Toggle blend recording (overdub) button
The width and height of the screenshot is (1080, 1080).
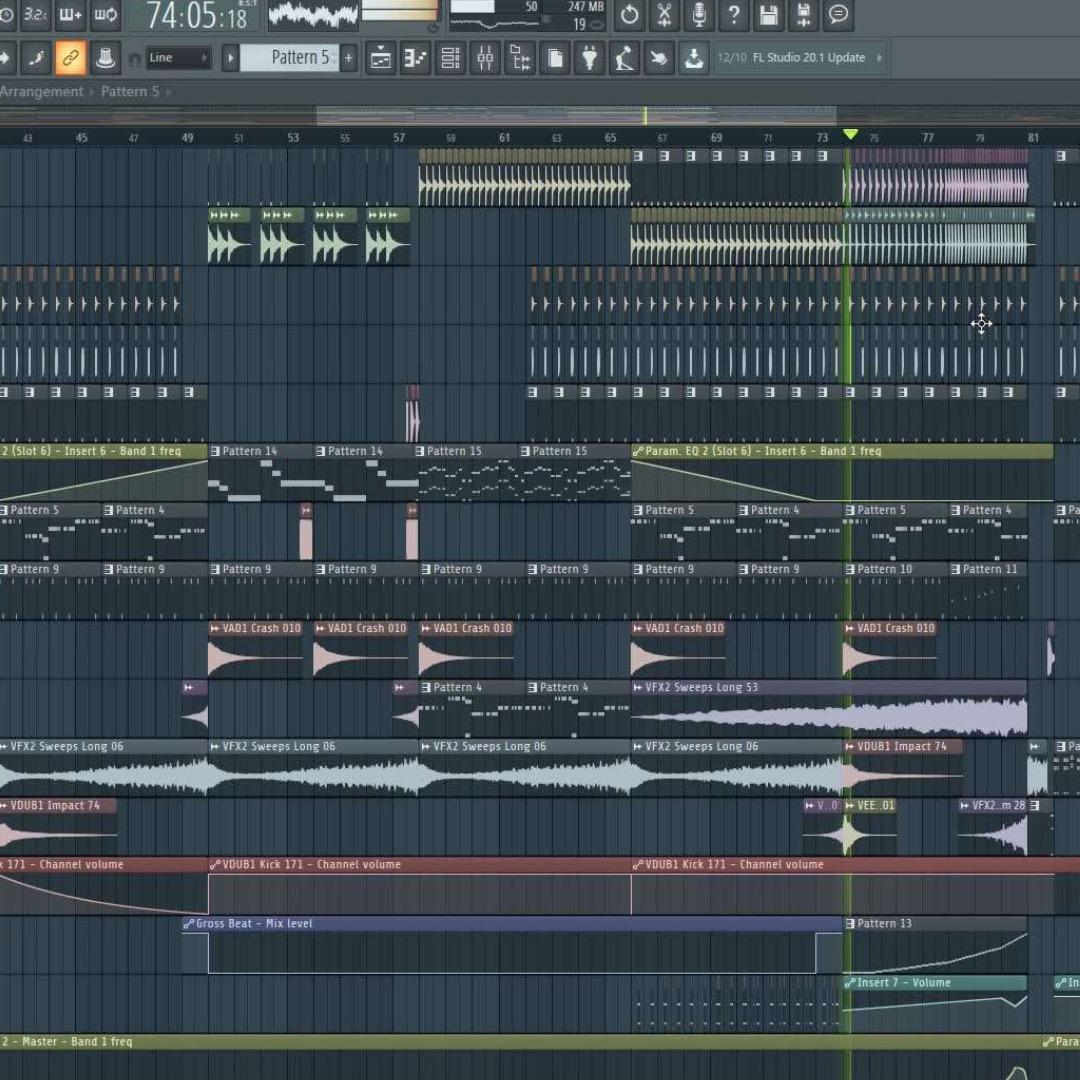click(x=70, y=14)
